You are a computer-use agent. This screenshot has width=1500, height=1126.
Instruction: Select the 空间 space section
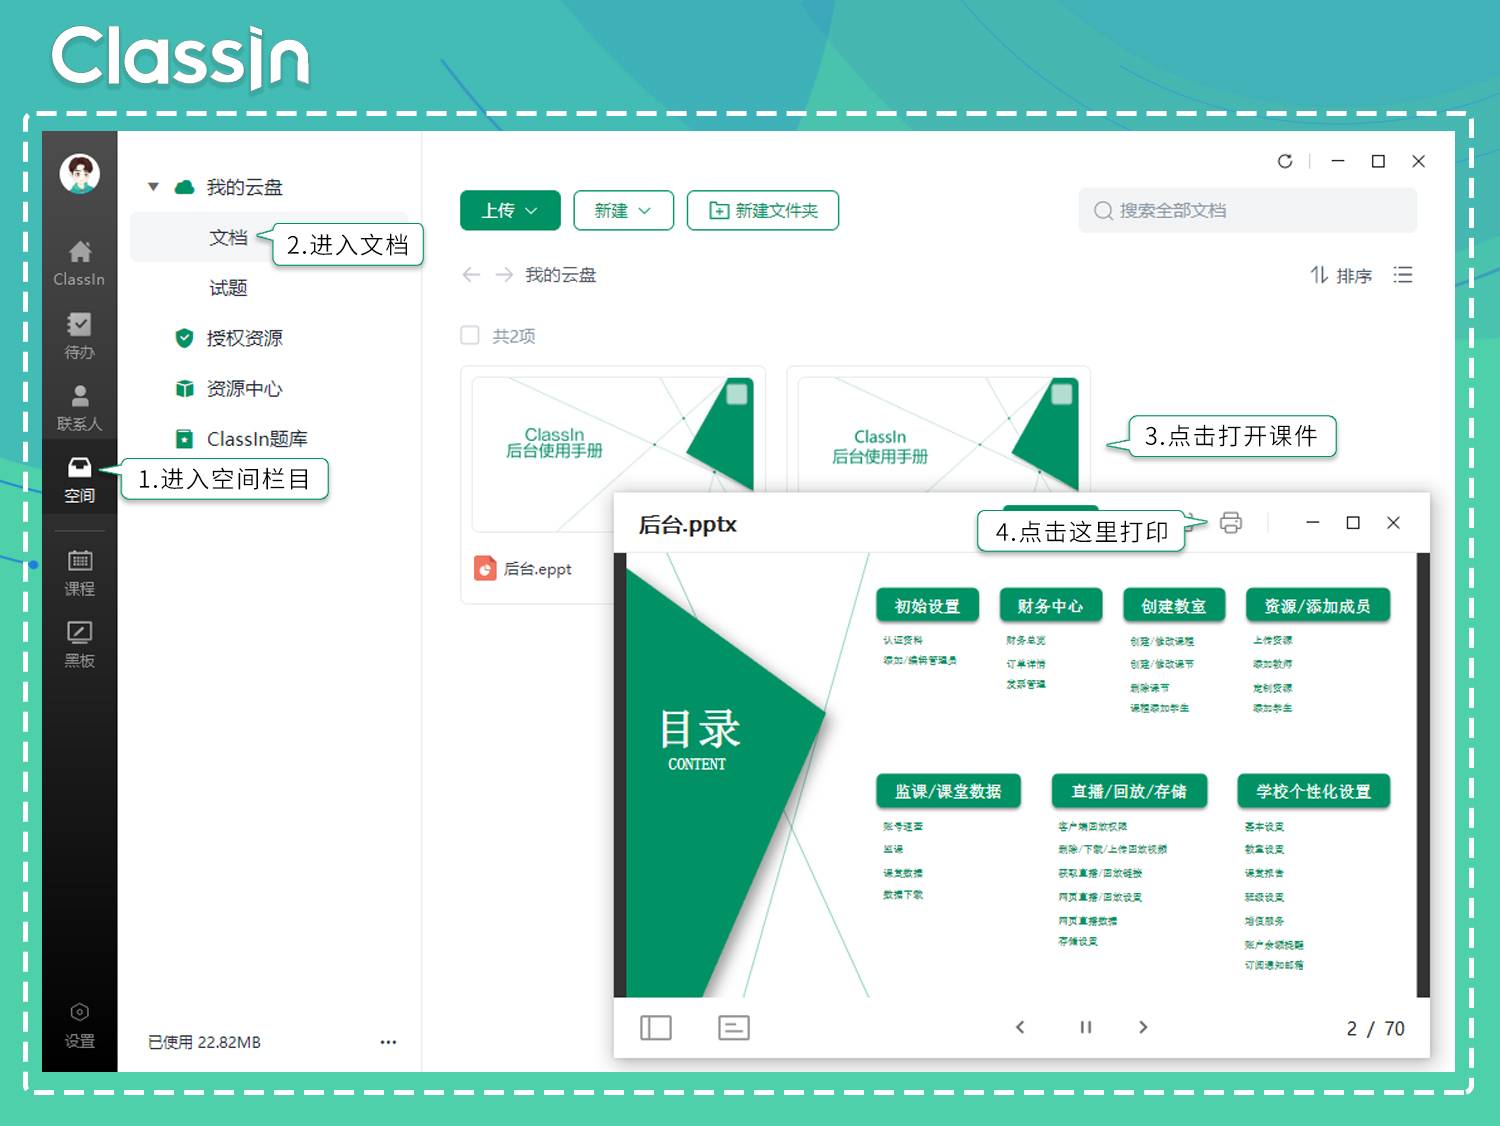79,480
